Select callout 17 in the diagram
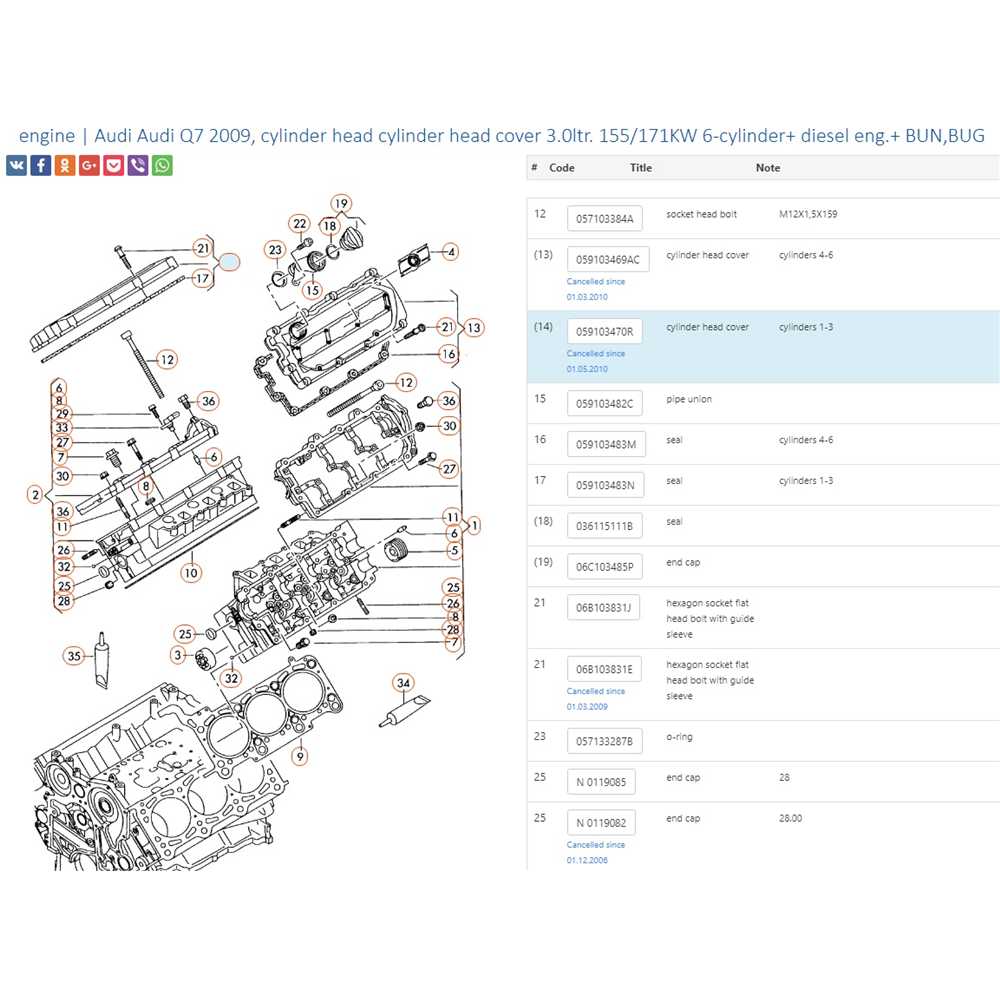This screenshot has width=1000, height=1000. tap(202, 279)
